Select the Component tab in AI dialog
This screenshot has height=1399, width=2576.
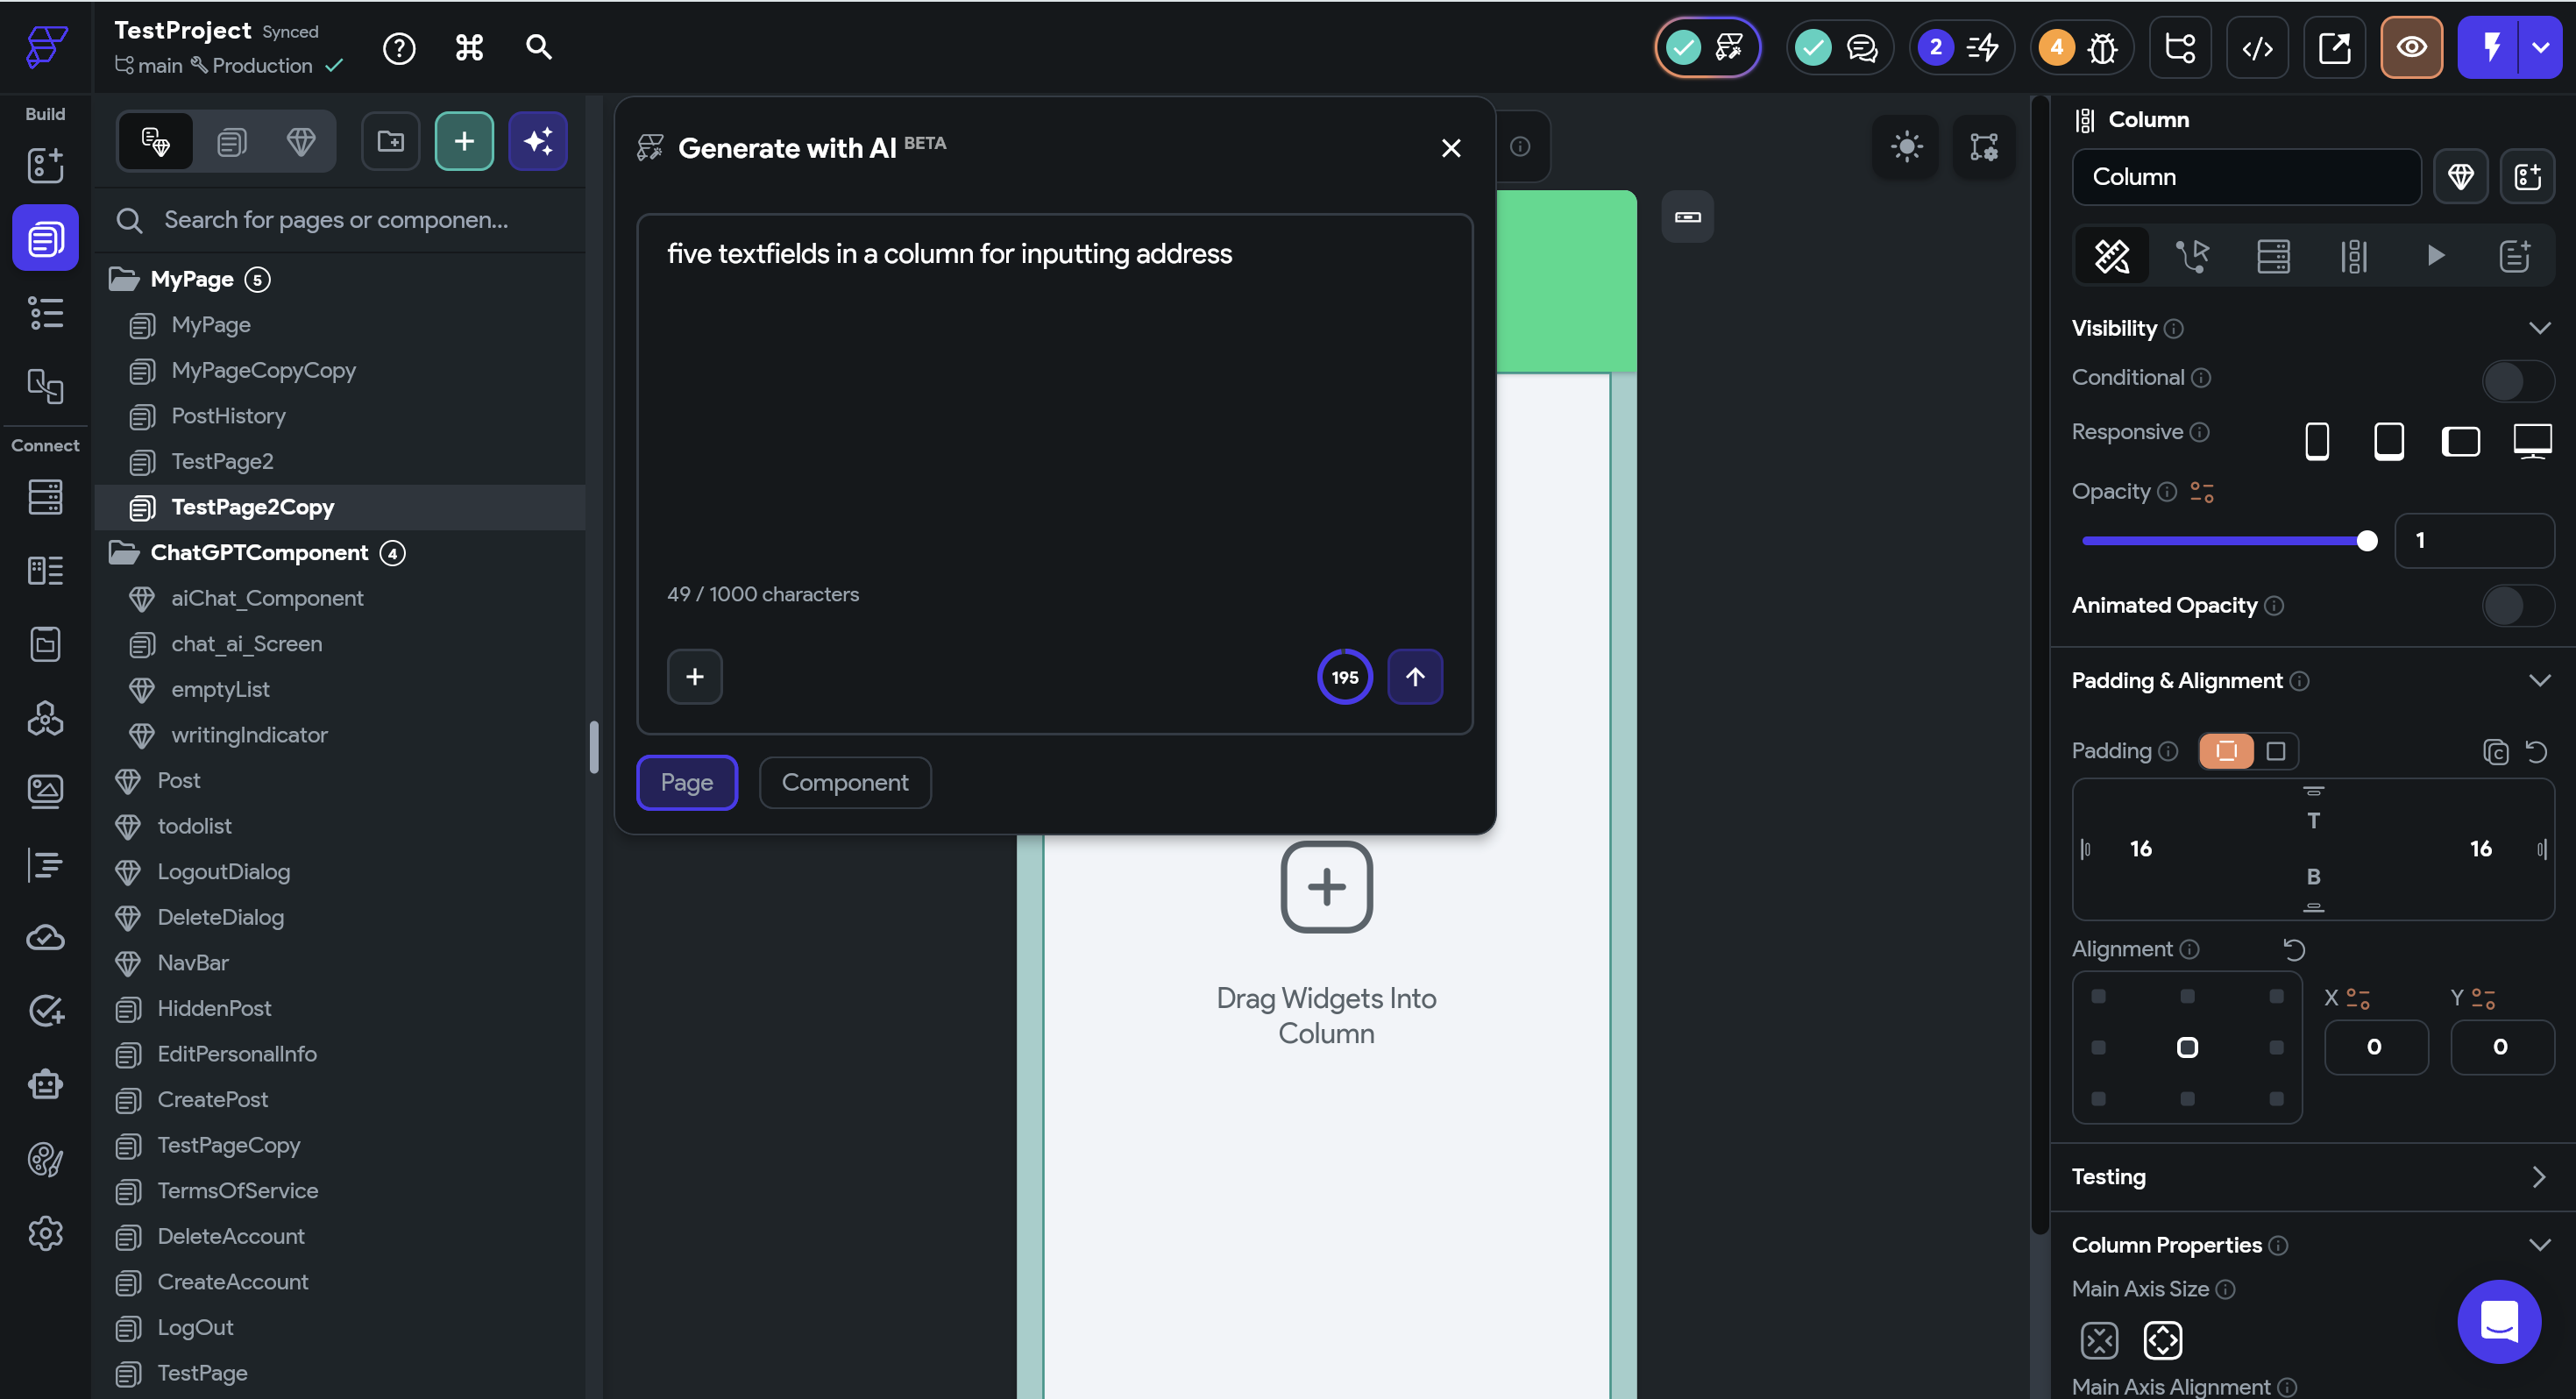tap(844, 782)
